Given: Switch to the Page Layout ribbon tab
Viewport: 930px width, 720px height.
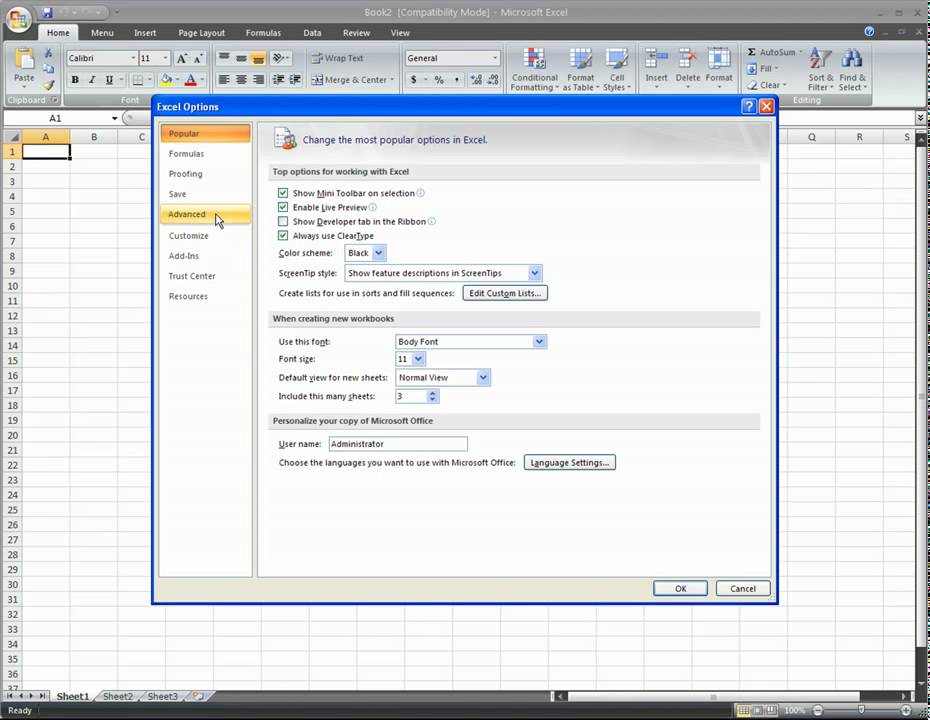Looking at the screenshot, I should (201, 33).
